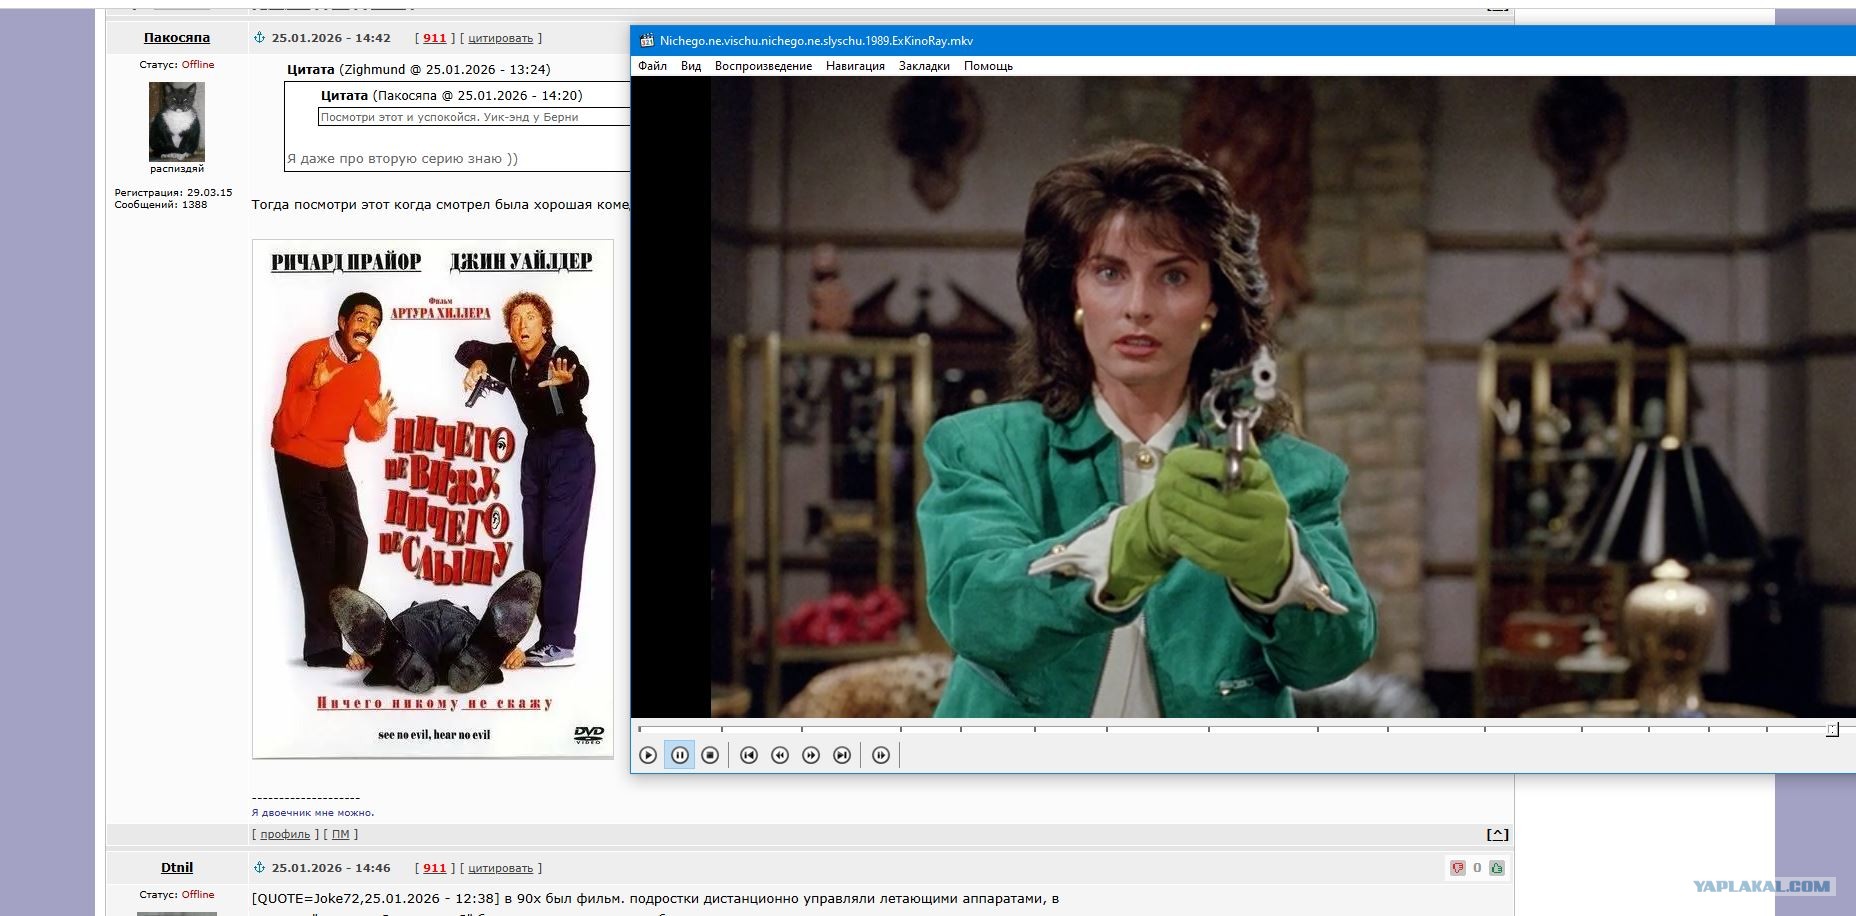Click the text 'Я даже про вторую серию знаю'
This screenshot has height=916, width=1856.
click(x=402, y=158)
